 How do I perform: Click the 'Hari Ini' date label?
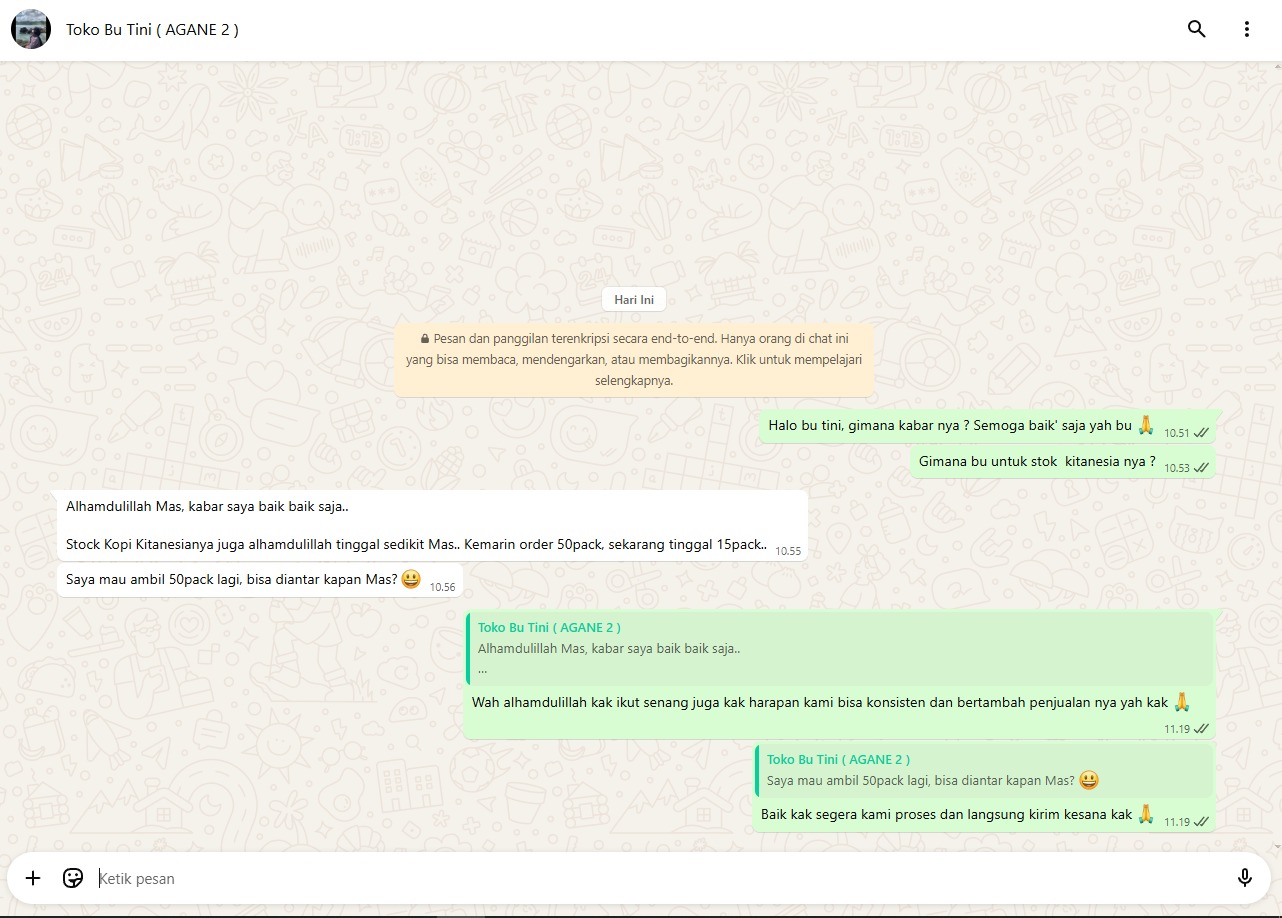point(633,300)
